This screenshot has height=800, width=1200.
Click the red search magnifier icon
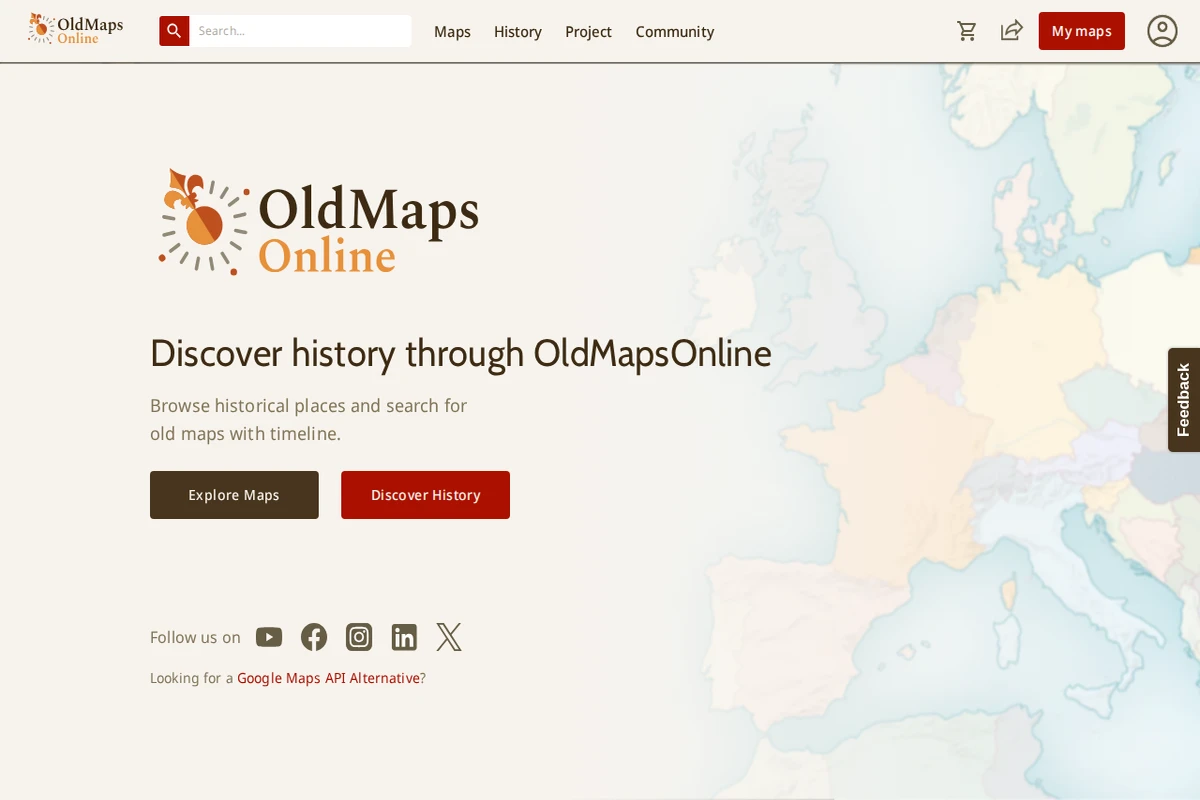pyautogui.click(x=174, y=31)
